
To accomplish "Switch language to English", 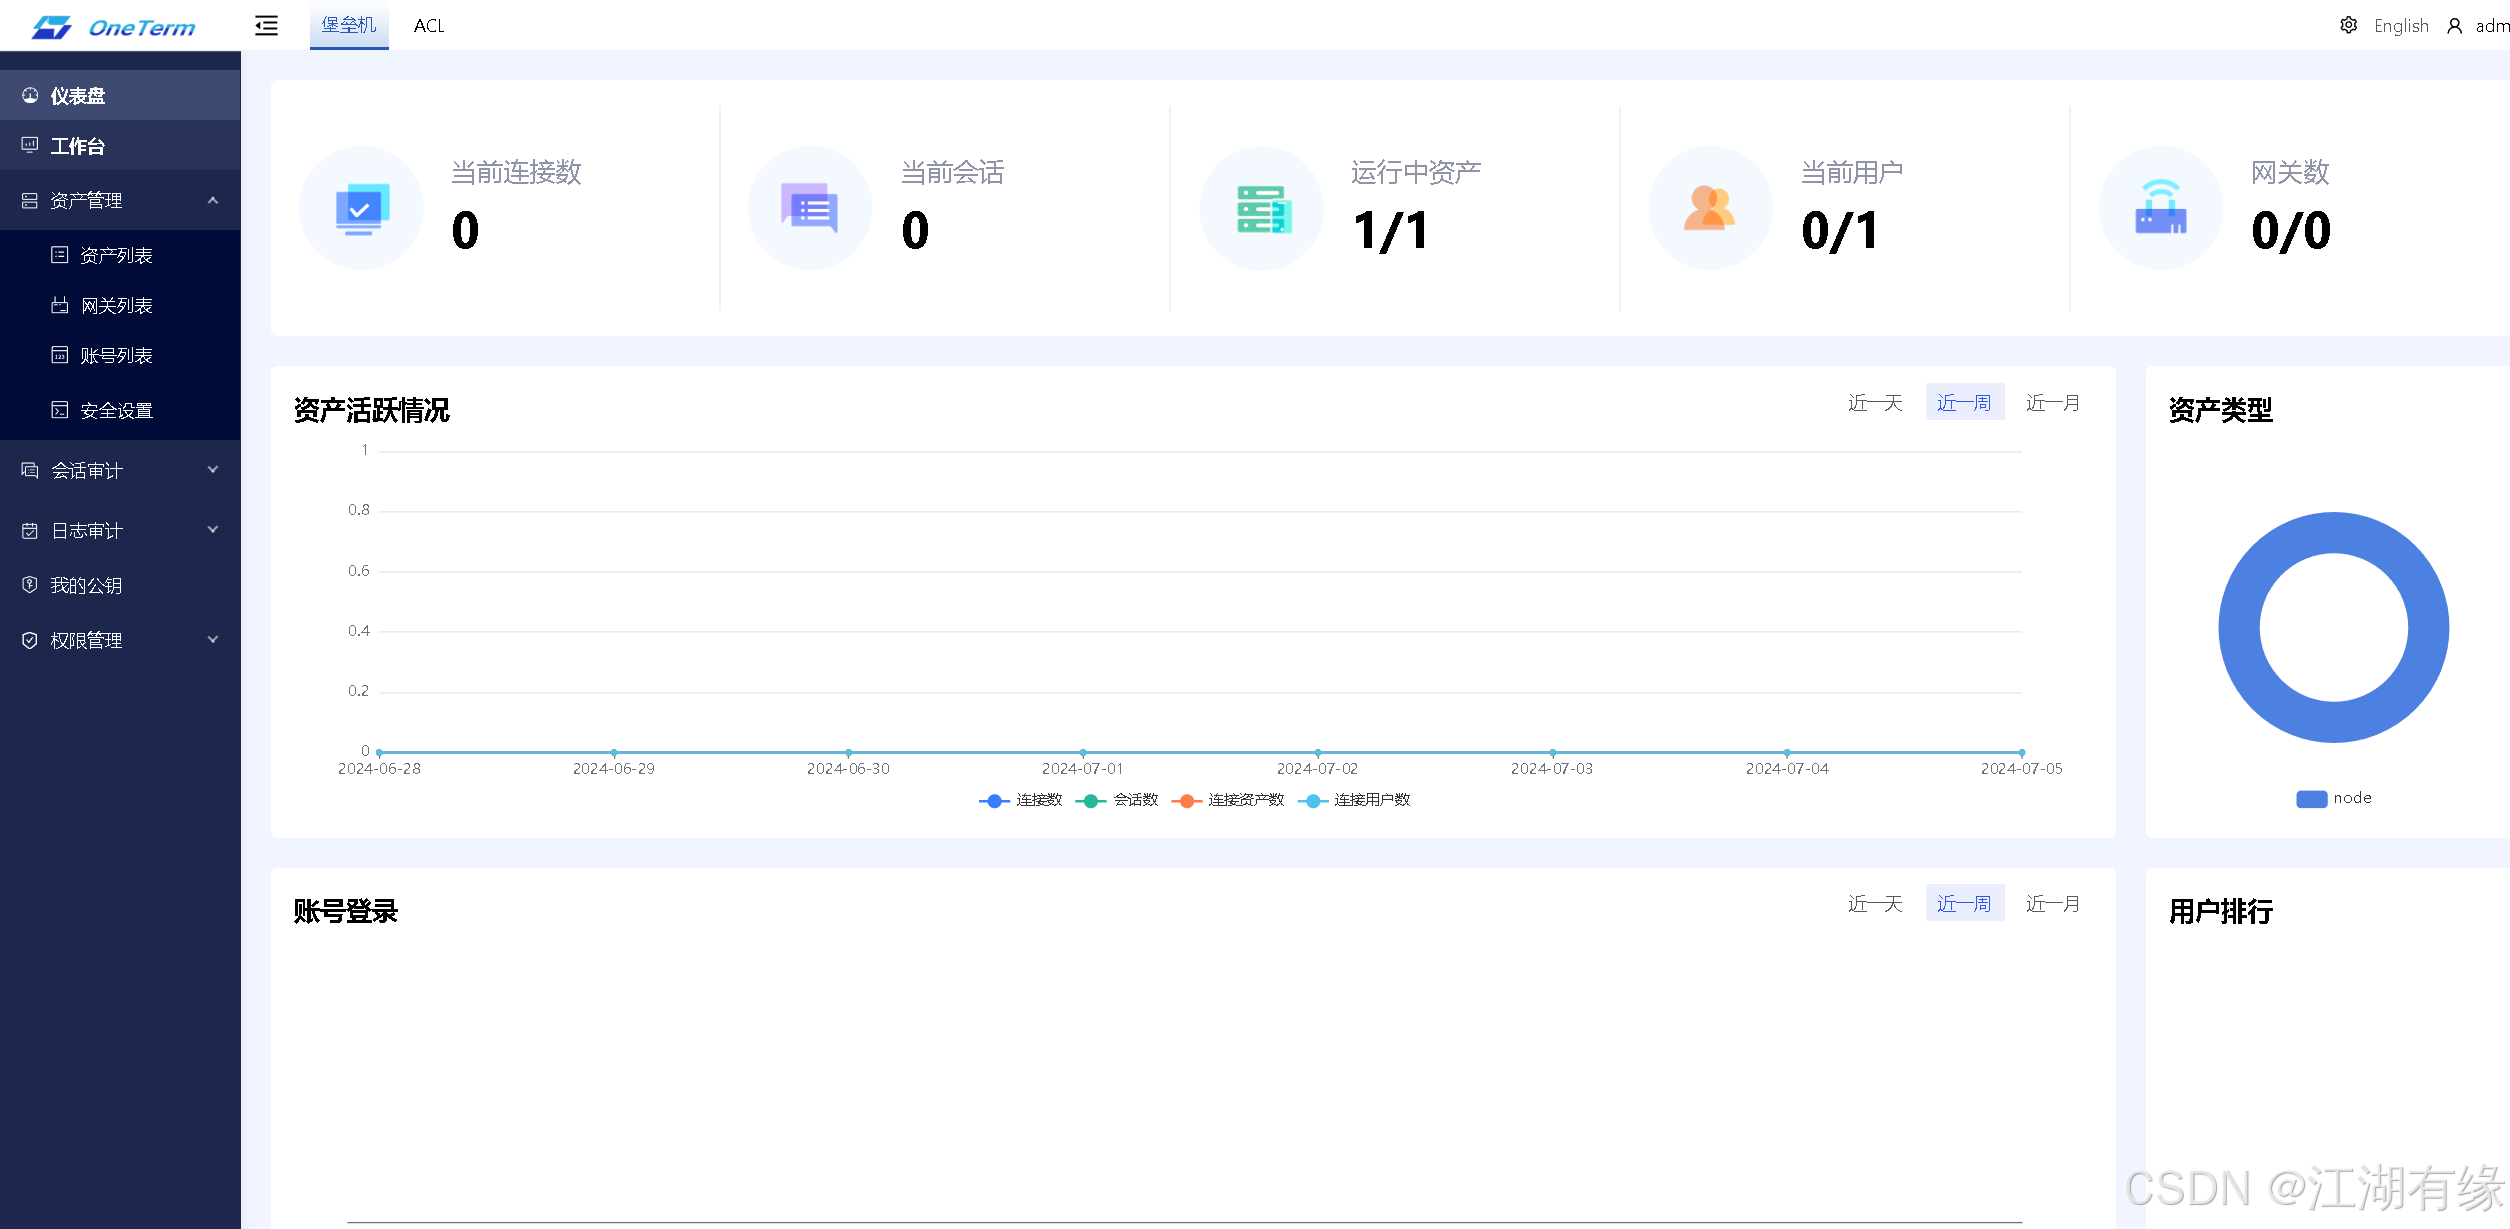I will (2400, 26).
